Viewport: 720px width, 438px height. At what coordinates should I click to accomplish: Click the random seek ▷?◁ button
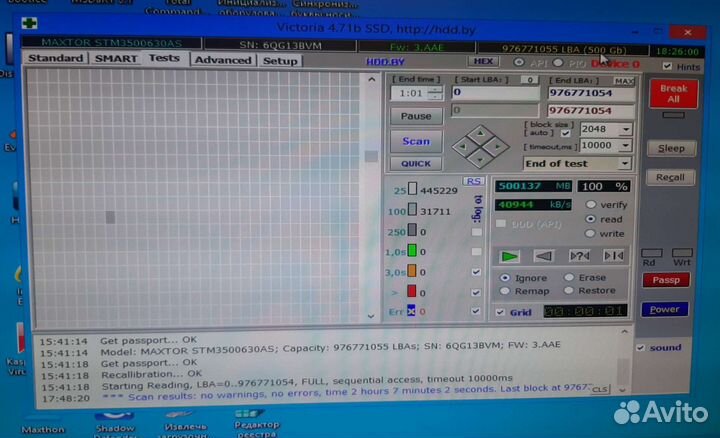click(579, 255)
